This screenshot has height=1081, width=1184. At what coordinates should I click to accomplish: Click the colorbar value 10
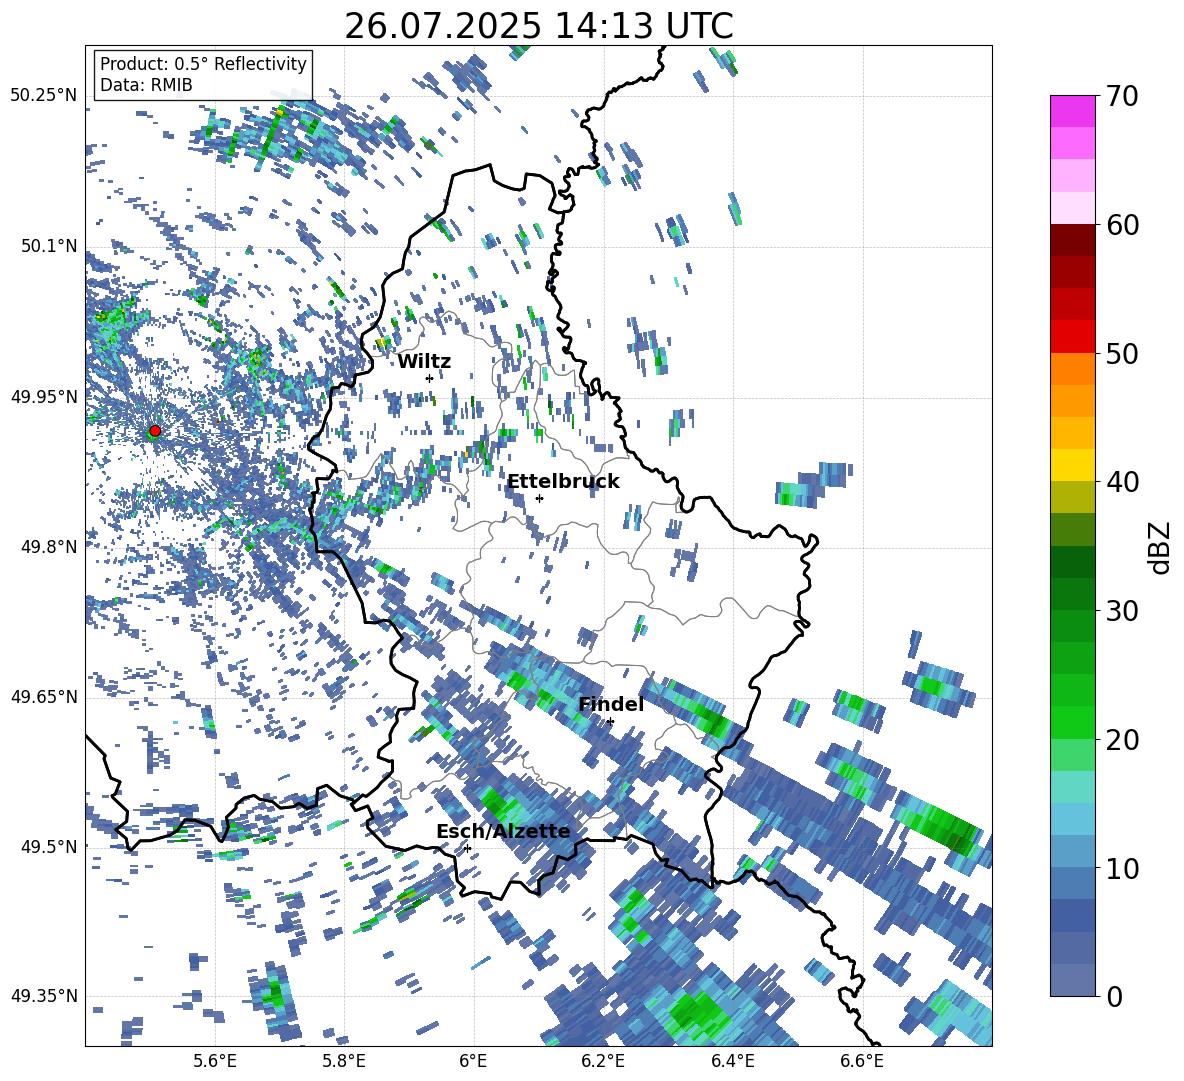1122,868
